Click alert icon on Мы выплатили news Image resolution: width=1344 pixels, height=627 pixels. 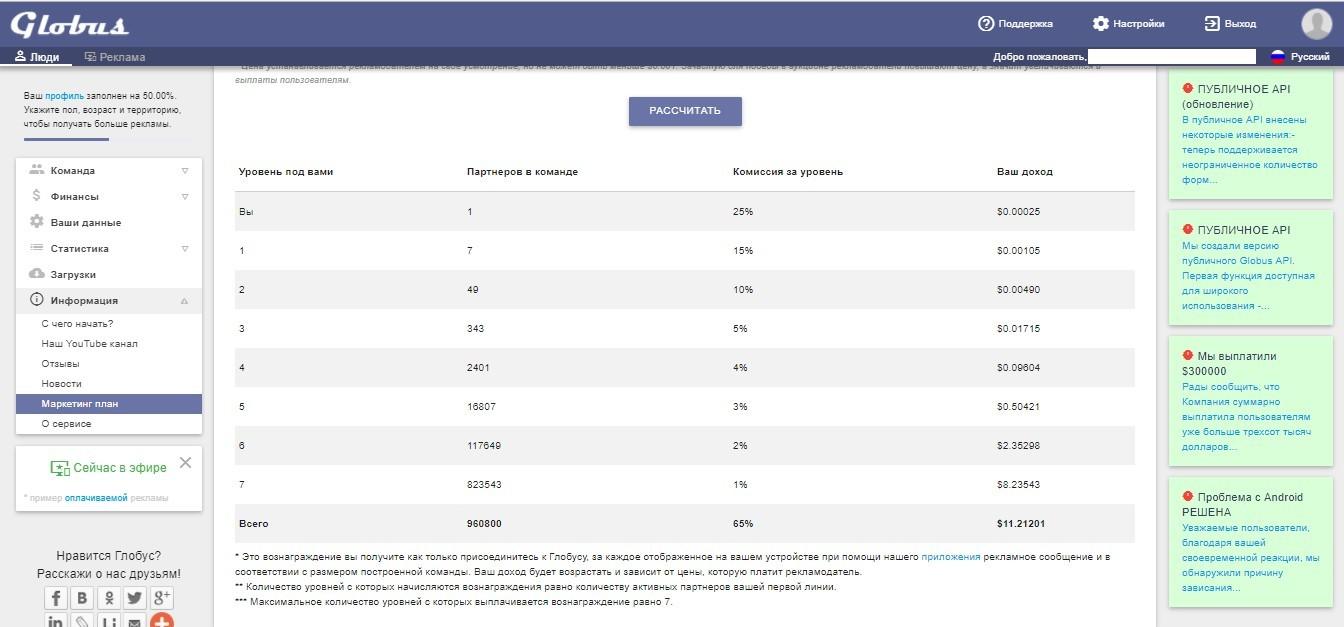click(x=1188, y=355)
